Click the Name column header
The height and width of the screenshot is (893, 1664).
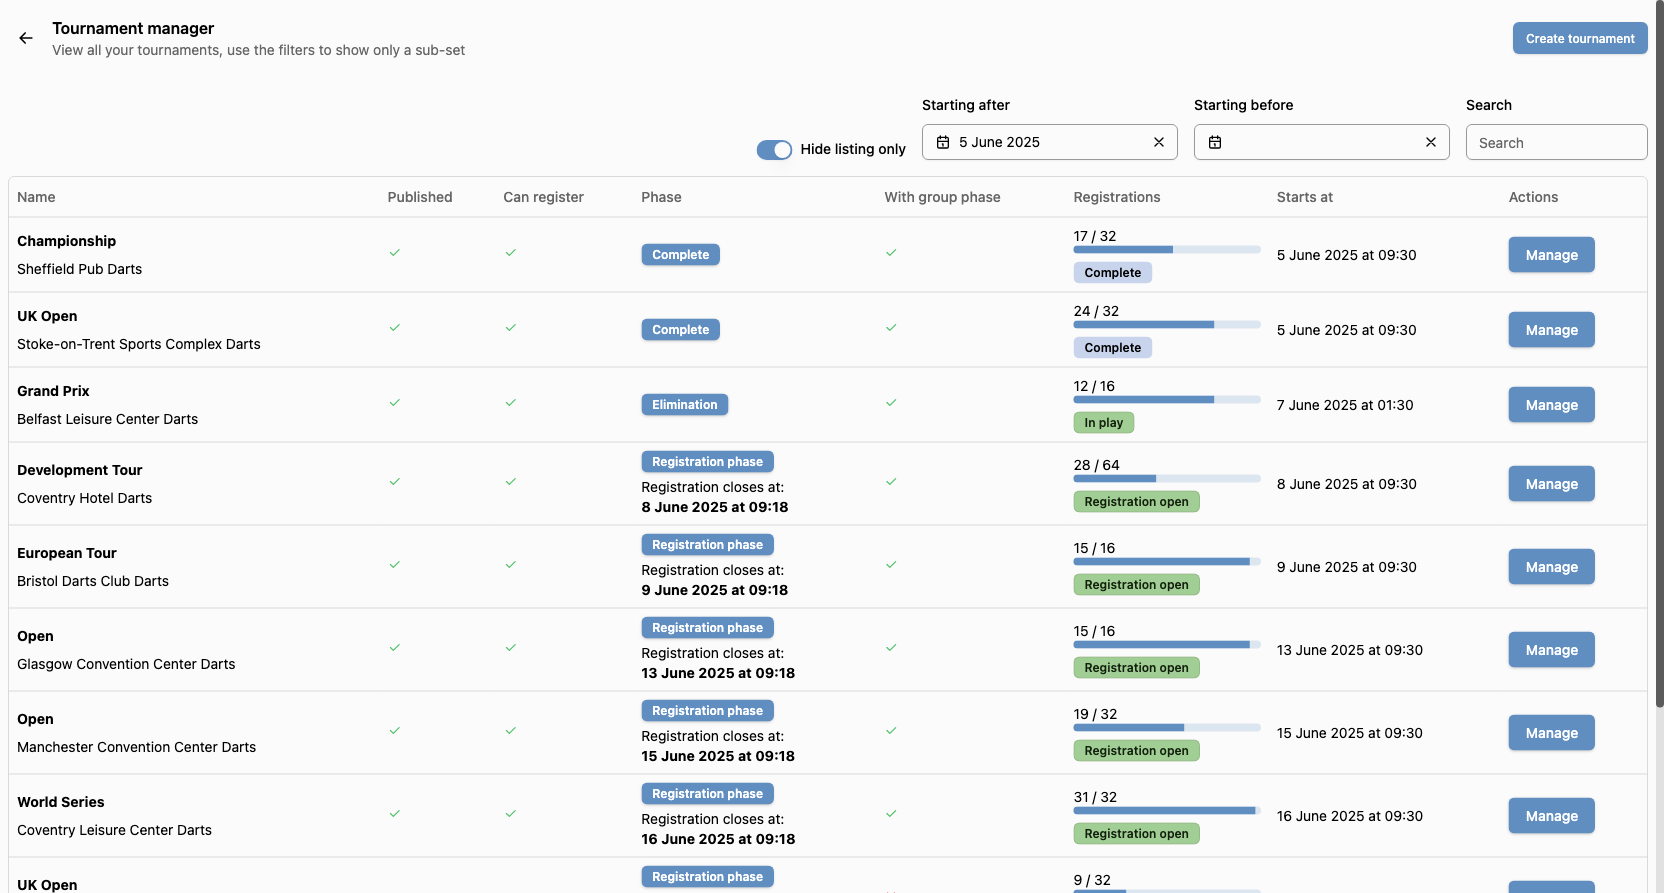(x=36, y=197)
